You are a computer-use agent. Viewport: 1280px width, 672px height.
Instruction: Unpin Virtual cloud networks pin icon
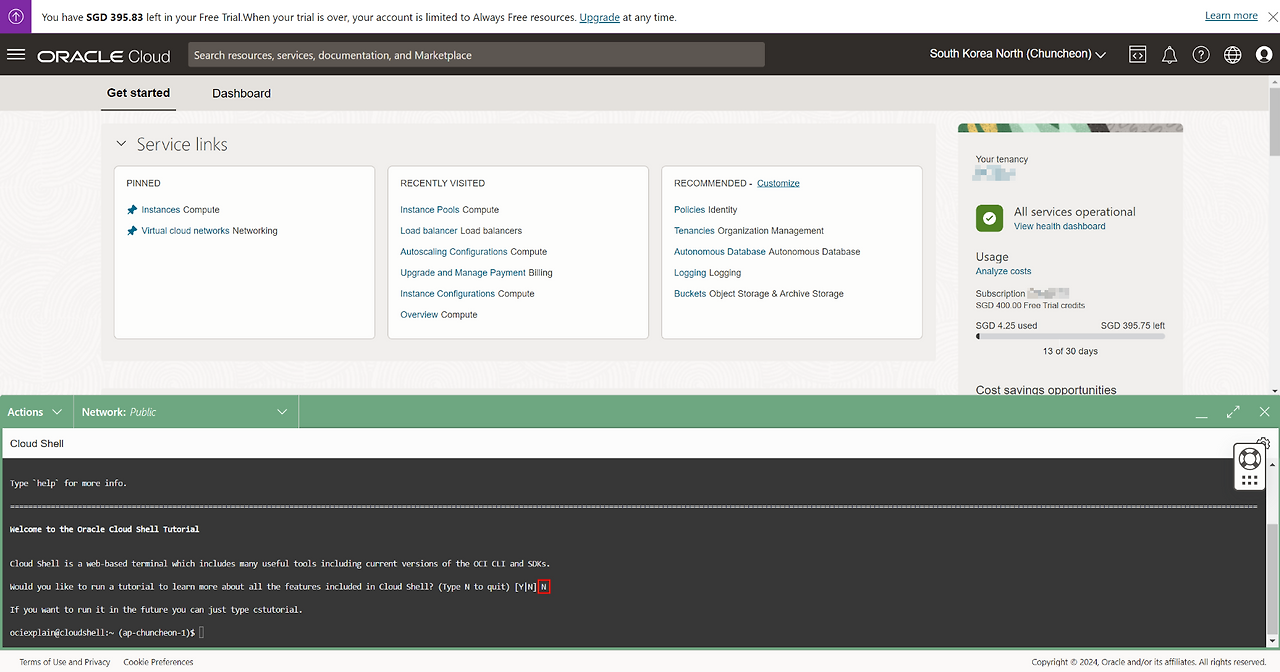point(132,231)
